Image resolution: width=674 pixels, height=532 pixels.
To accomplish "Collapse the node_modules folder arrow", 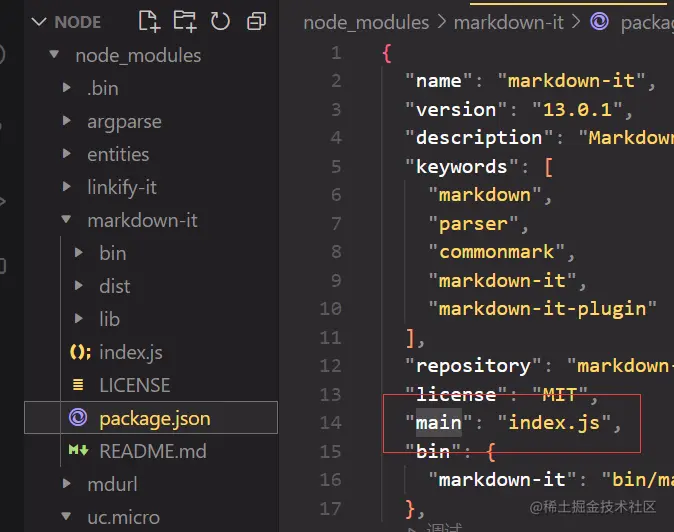I will (54, 54).
